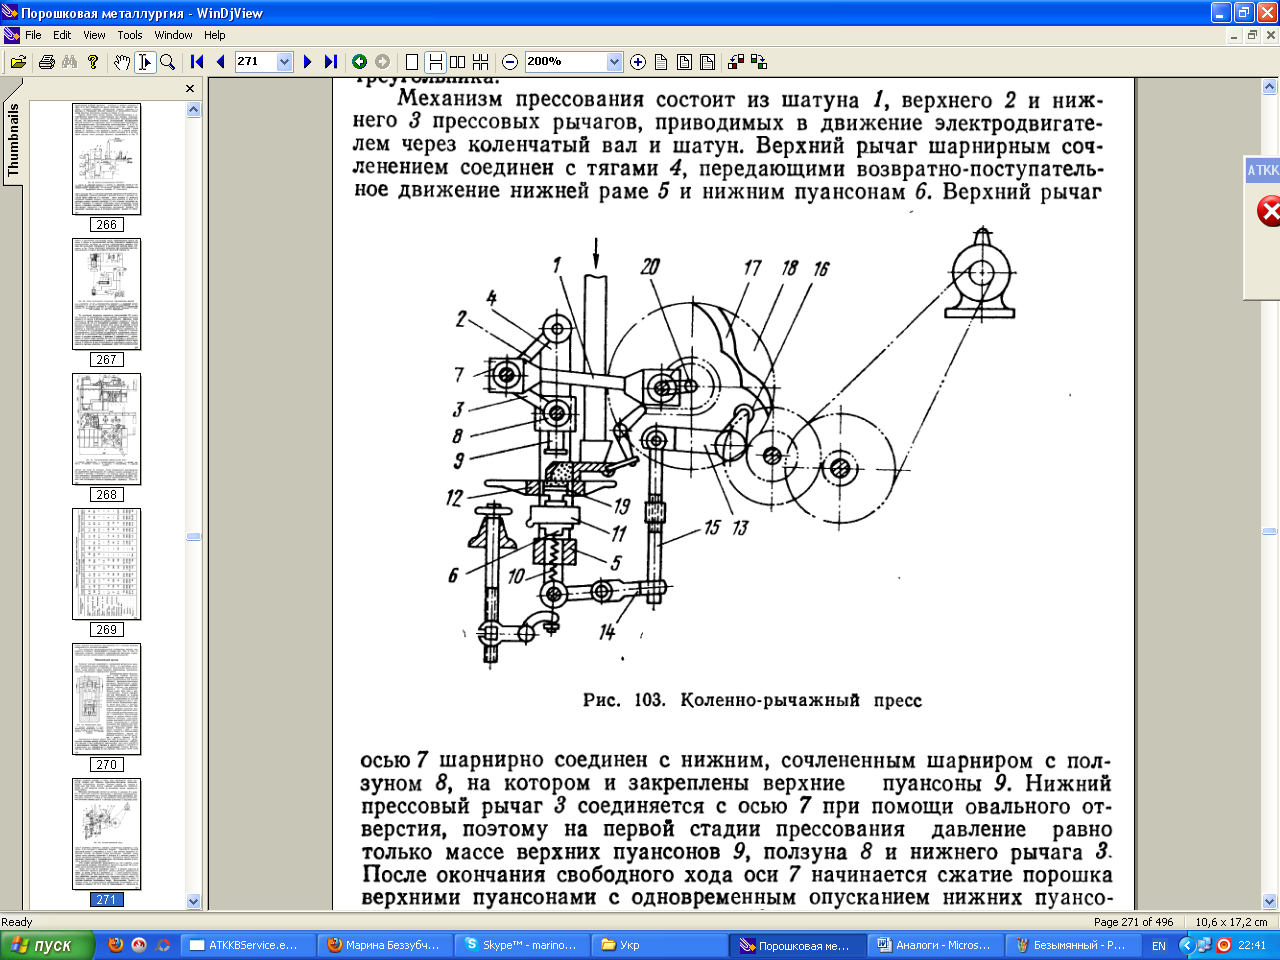Viewport: 1280px width, 960px height.
Task: Click the grey Forward navigation arrow
Action: point(382,62)
